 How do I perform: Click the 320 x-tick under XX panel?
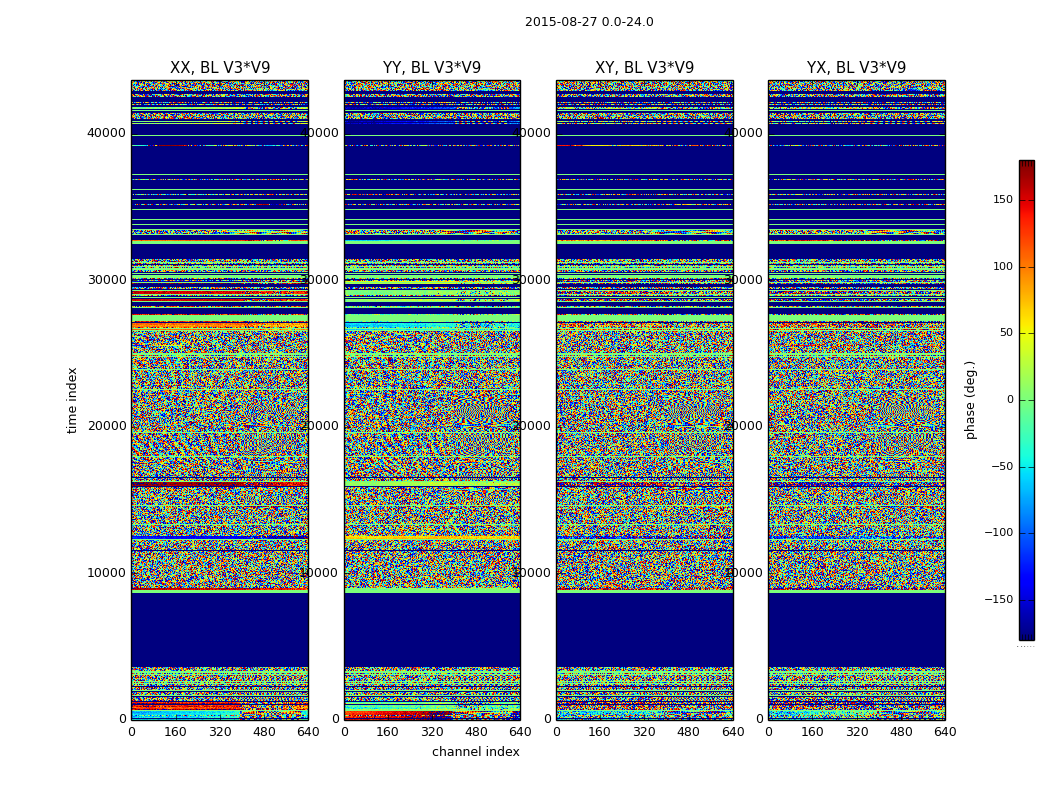point(220,732)
